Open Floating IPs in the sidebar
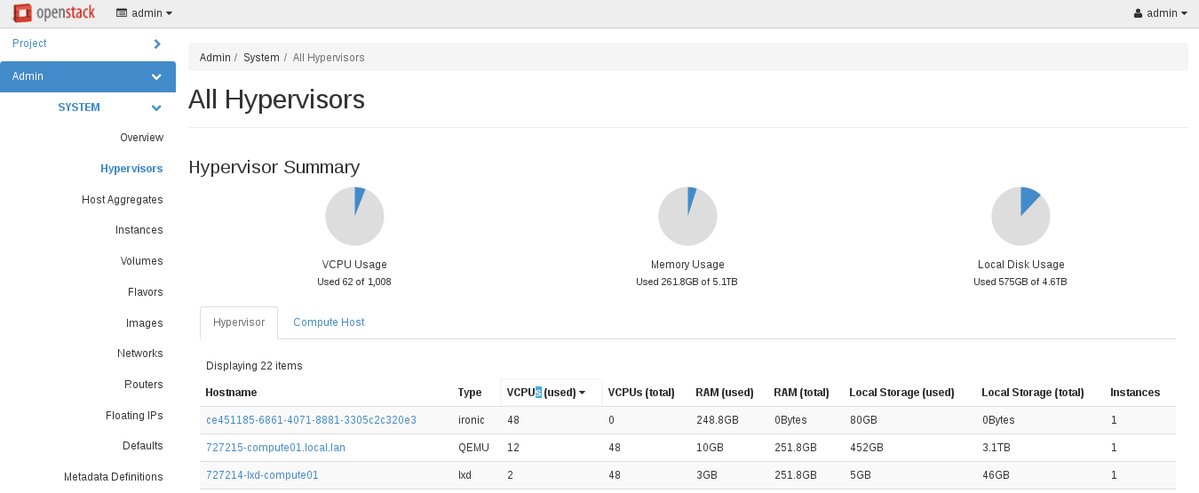The height and width of the screenshot is (493, 1199). pyautogui.click(x=135, y=416)
